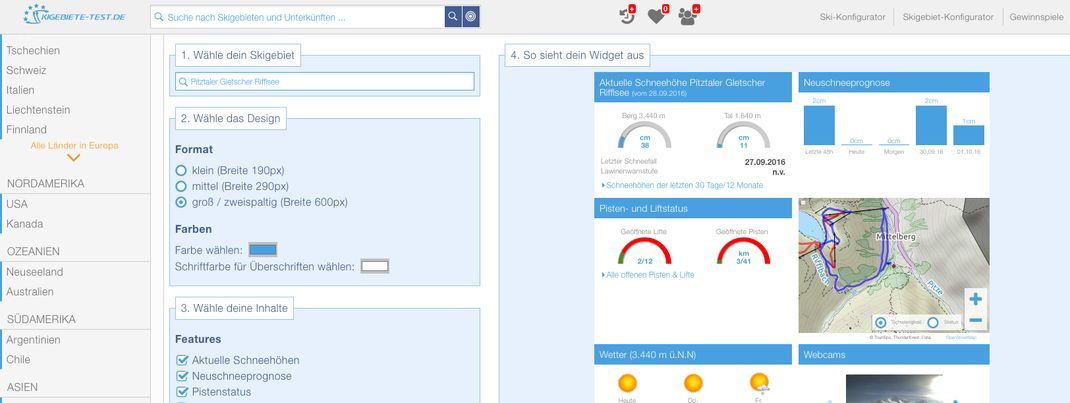The width and height of the screenshot is (1070, 403).
Task: Open the favorites heart icon
Action: point(657,15)
